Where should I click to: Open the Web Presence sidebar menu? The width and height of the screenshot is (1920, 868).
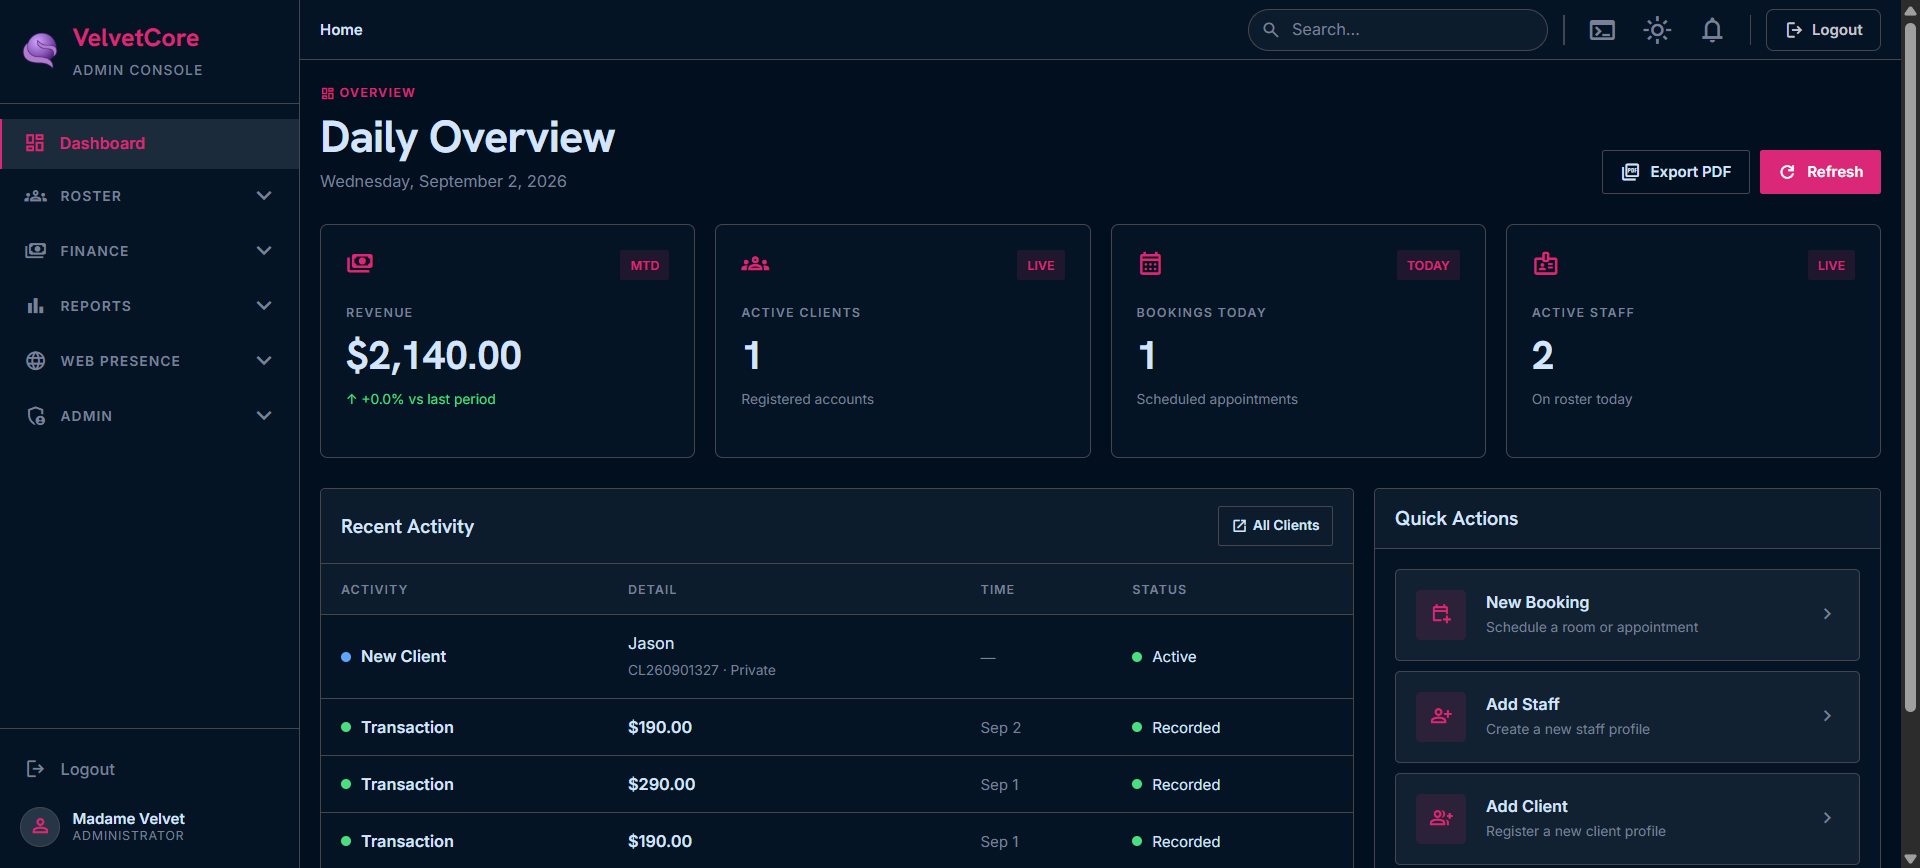[150, 361]
